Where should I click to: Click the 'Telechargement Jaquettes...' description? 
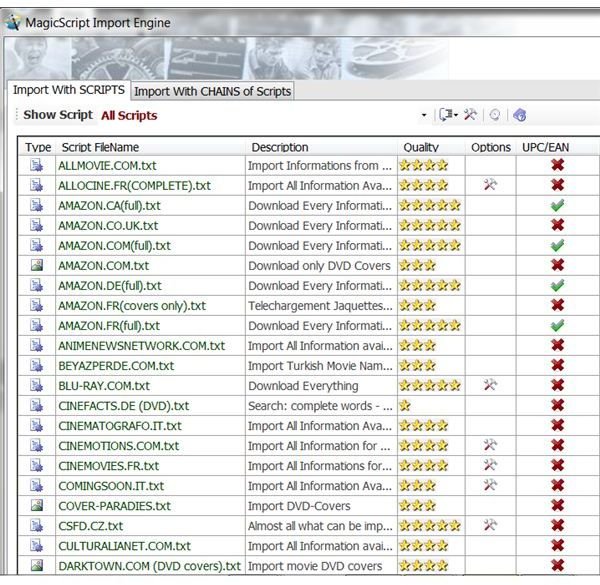[320, 306]
